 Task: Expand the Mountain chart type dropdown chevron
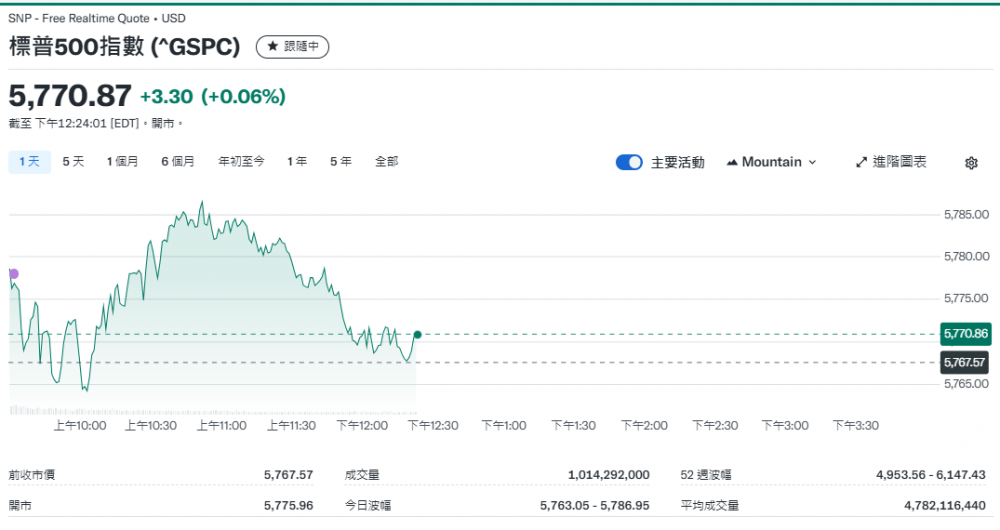point(812,162)
